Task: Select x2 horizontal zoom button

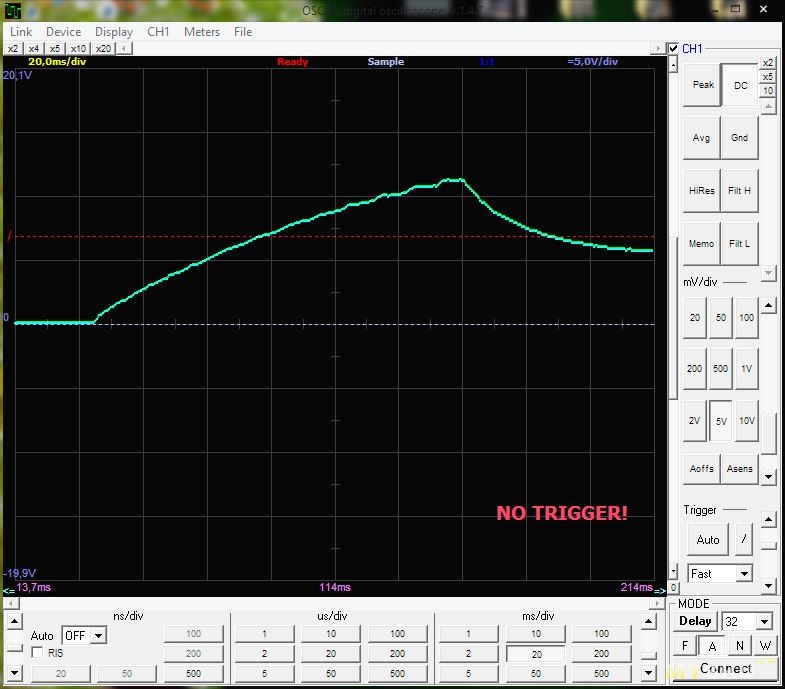Action: click(13, 49)
